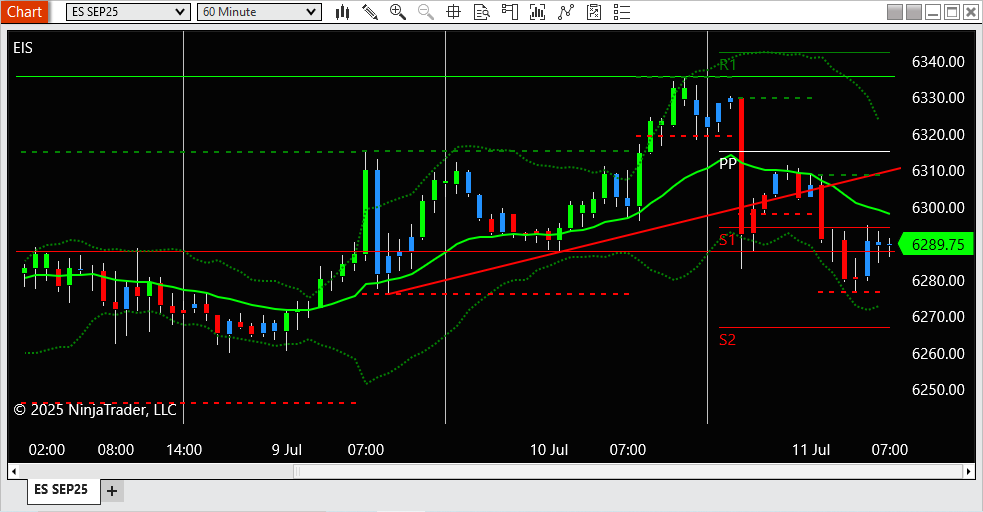This screenshot has height=512, width=983.
Task: Click the EIS indicator label
Action: click(x=23, y=48)
